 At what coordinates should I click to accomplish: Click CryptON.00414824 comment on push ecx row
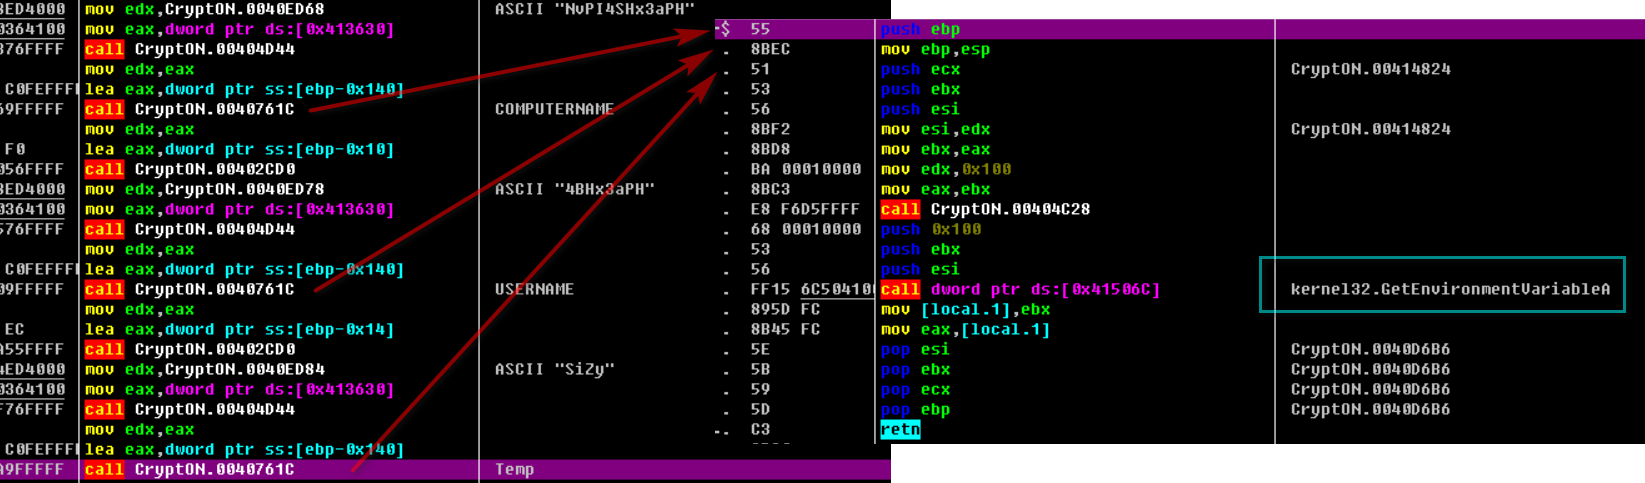click(x=1370, y=69)
